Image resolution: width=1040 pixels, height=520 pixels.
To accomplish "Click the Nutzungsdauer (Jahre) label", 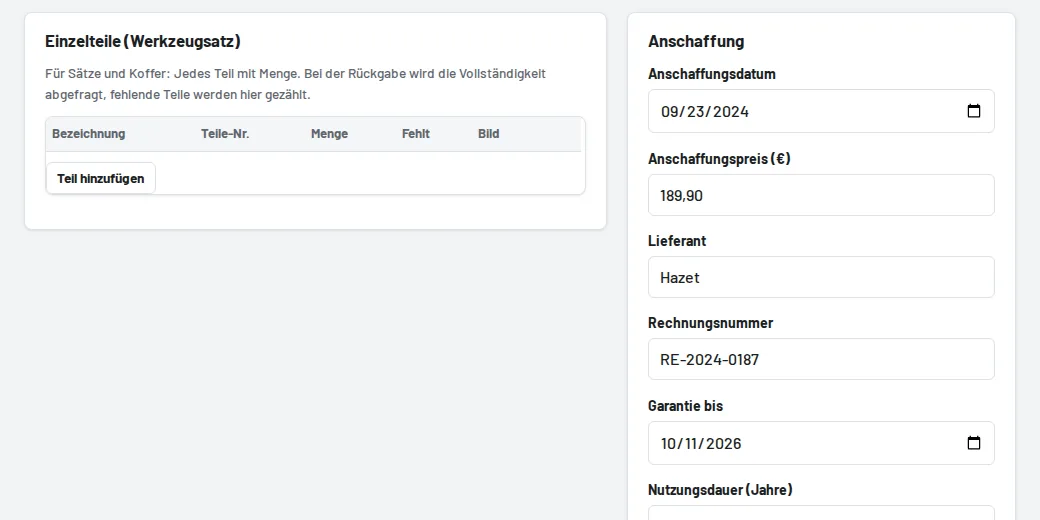I will [720, 490].
